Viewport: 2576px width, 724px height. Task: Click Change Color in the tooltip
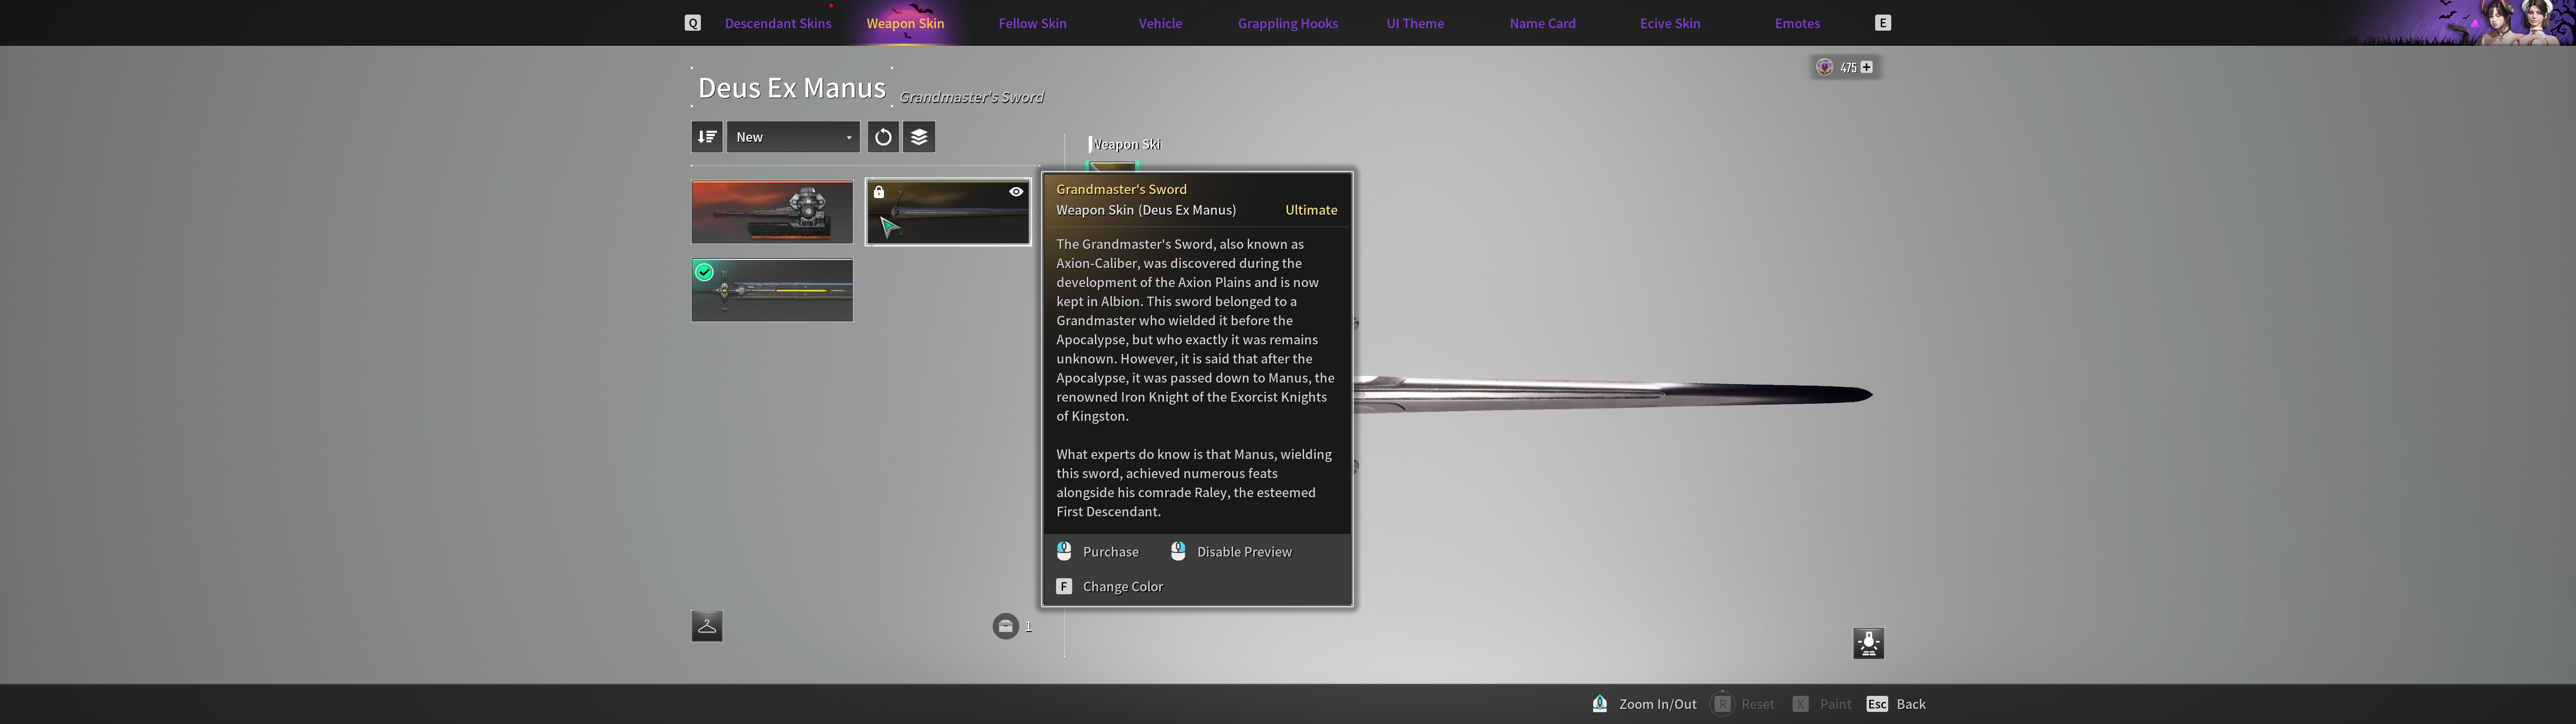[x=1122, y=587]
